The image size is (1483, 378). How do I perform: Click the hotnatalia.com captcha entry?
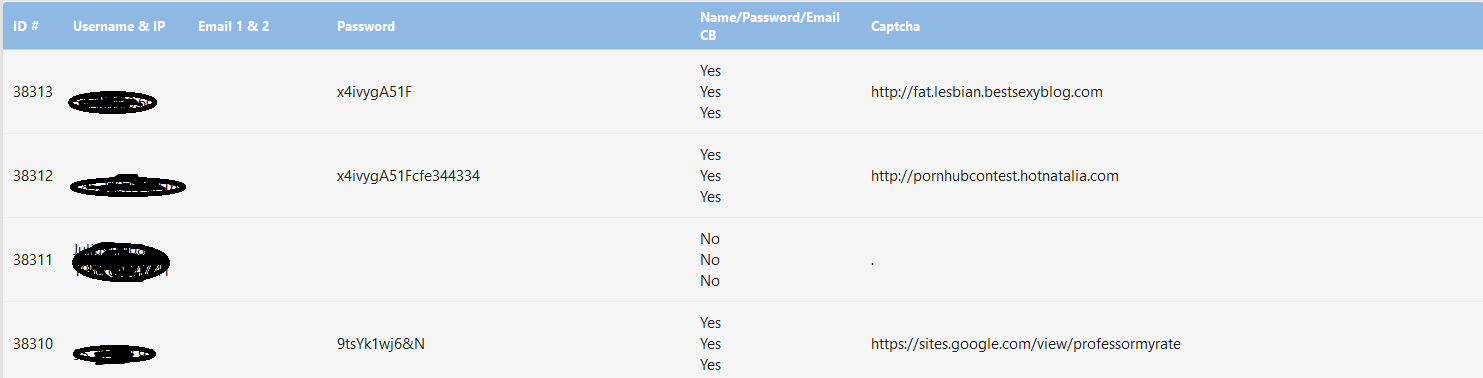(995, 176)
